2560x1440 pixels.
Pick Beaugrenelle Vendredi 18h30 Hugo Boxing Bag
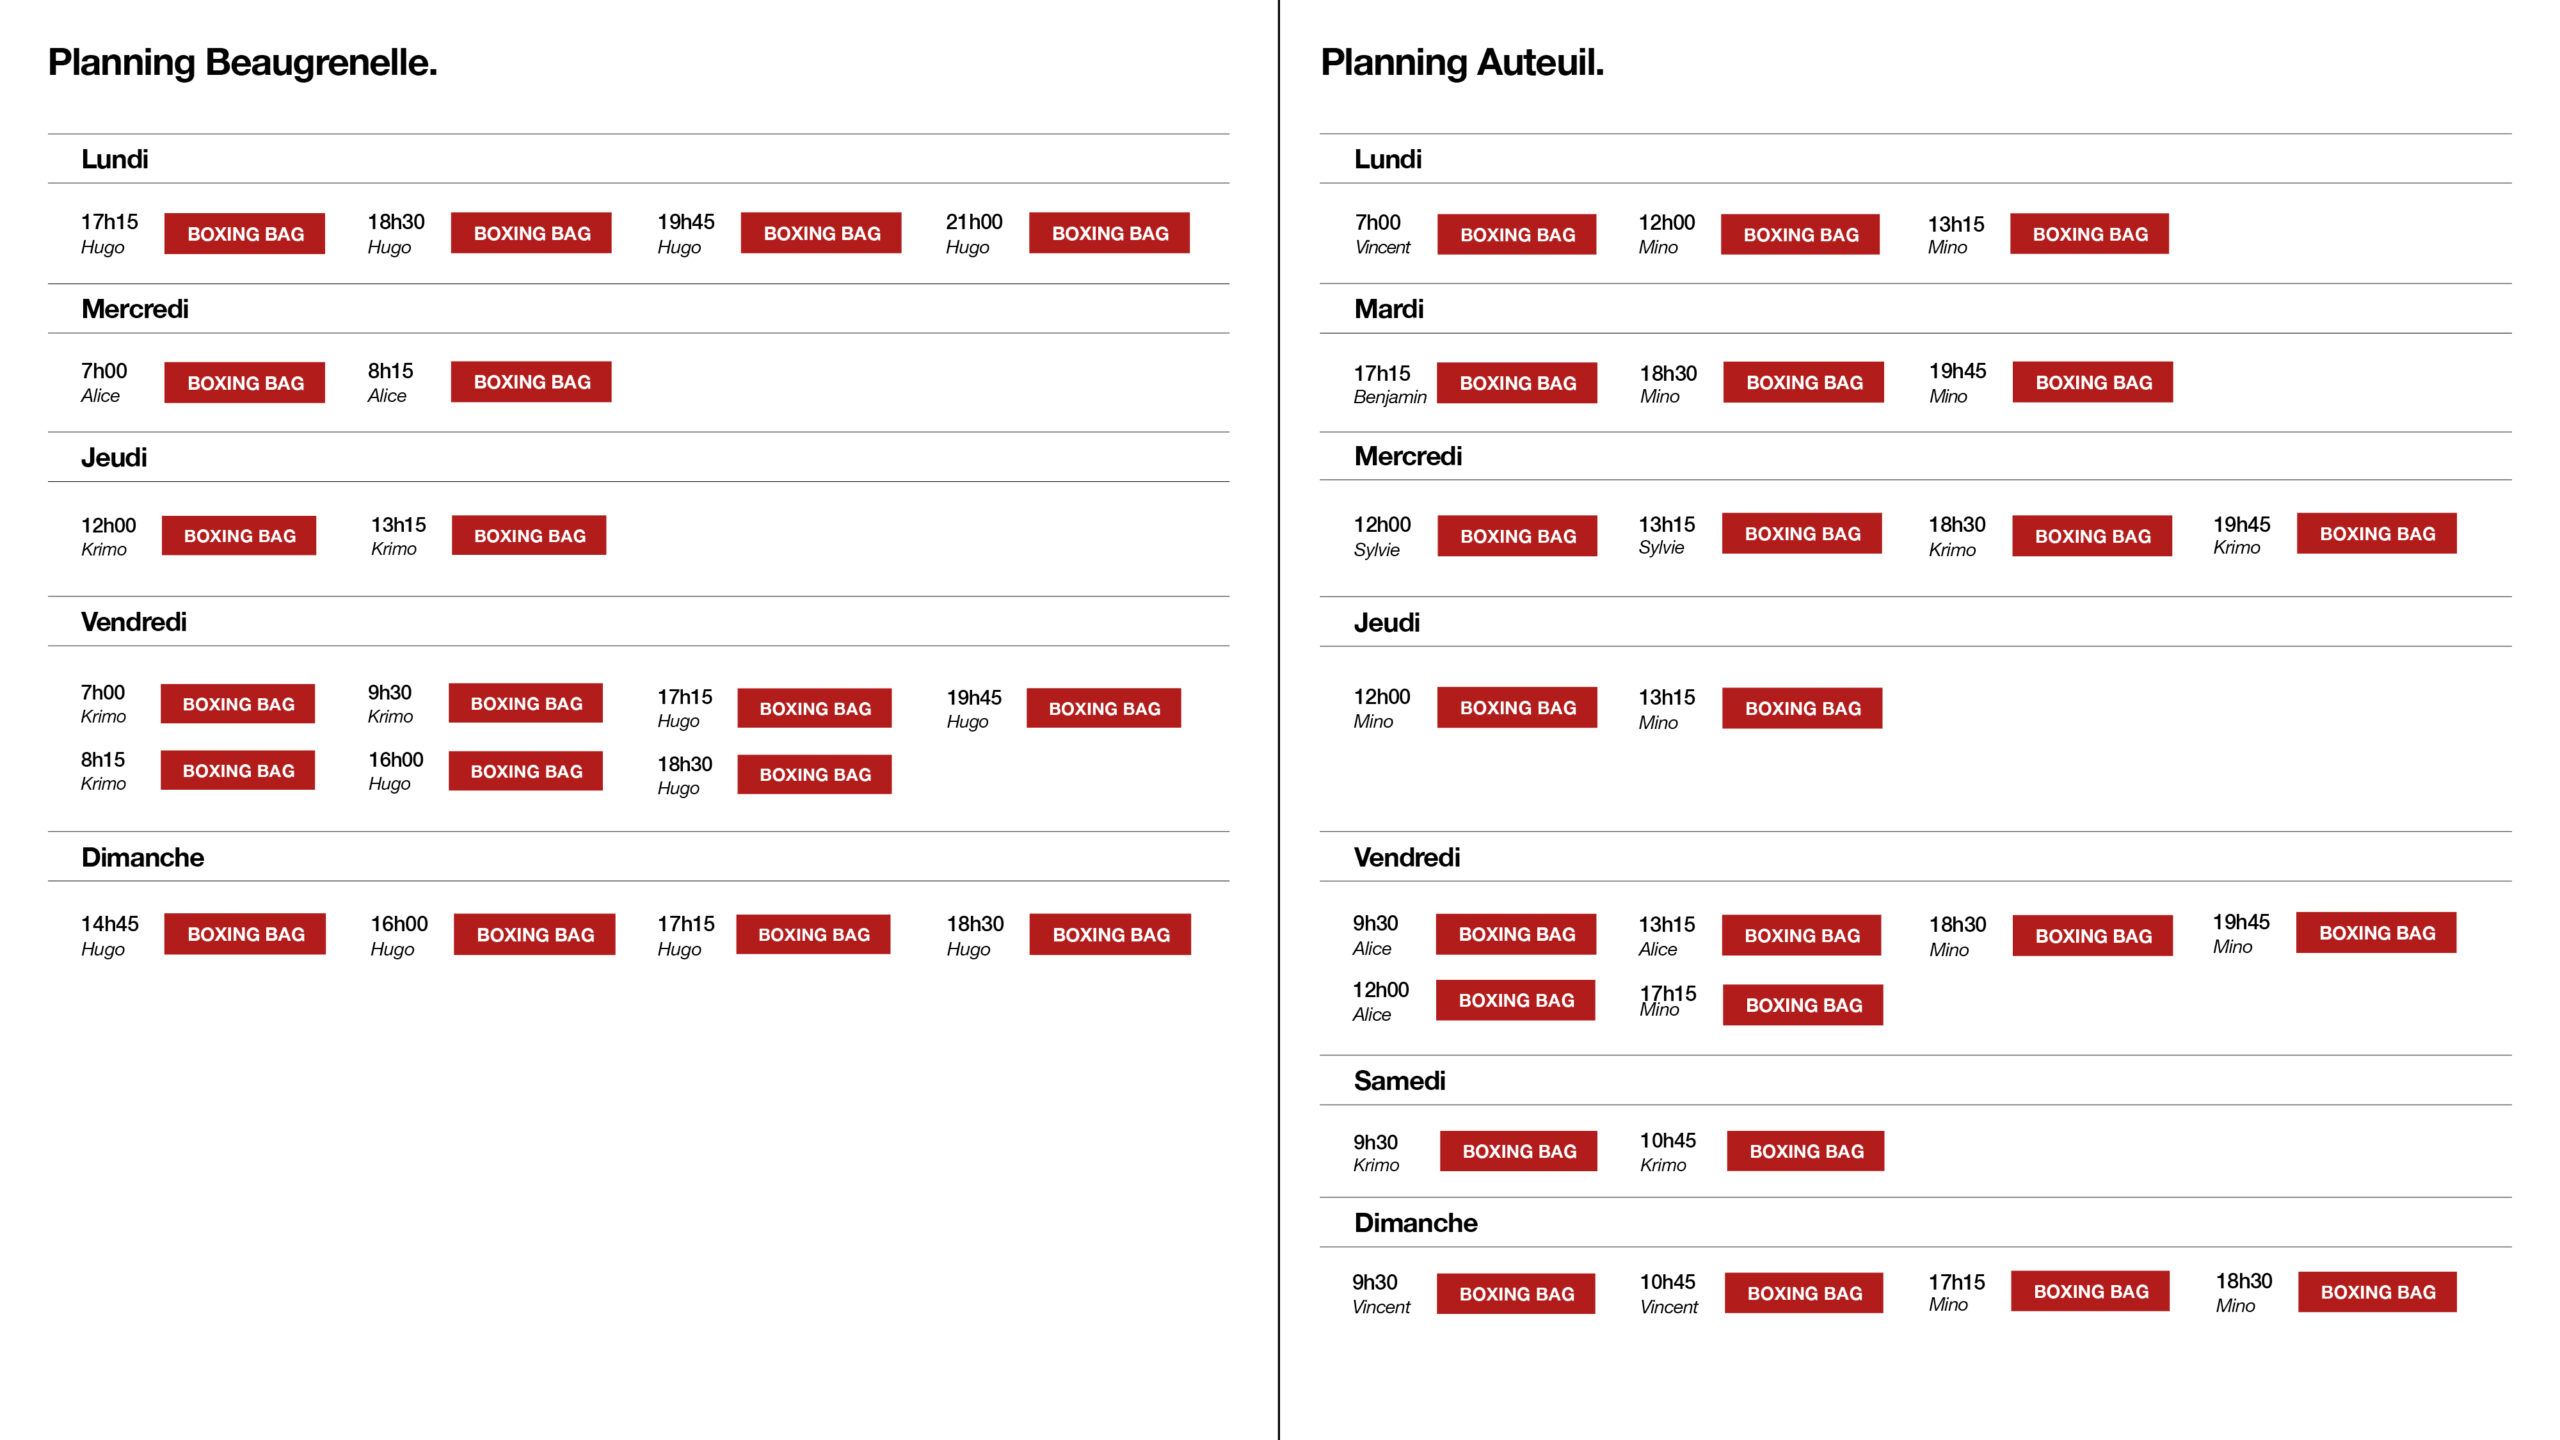pos(814,775)
